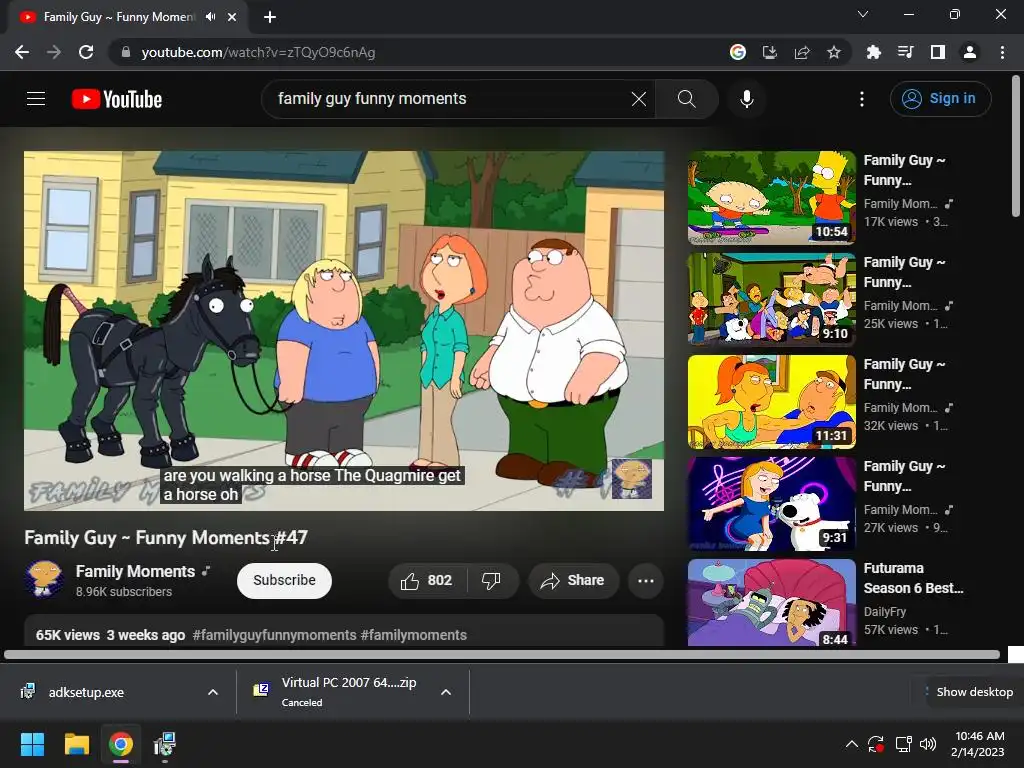
Task: Clear the search box text
Action: tap(639, 99)
